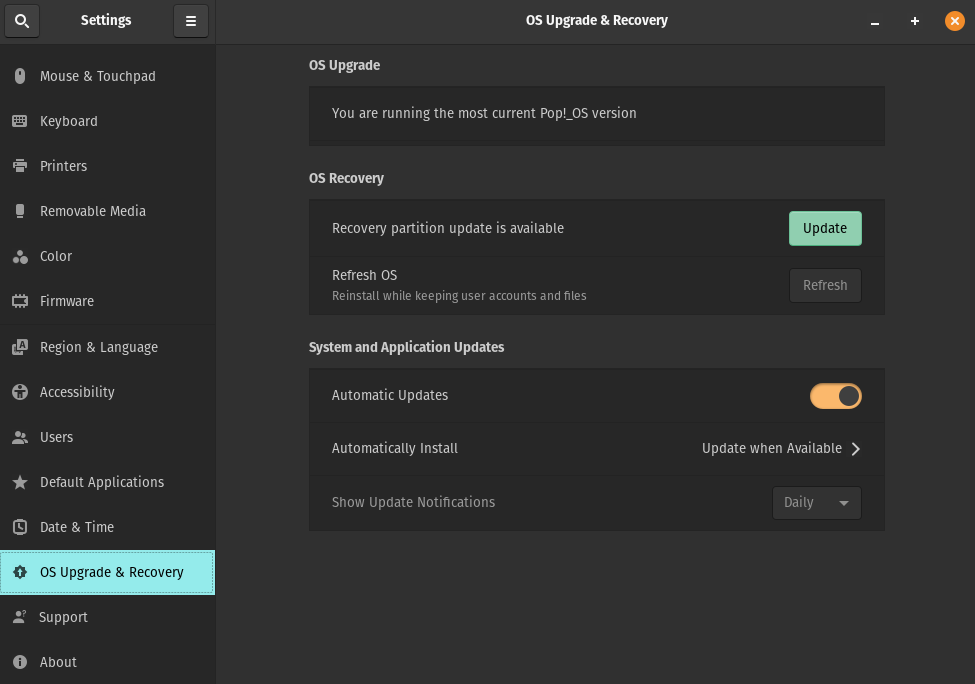Click the Mouse & Touchpad icon

(x=20, y=76)
